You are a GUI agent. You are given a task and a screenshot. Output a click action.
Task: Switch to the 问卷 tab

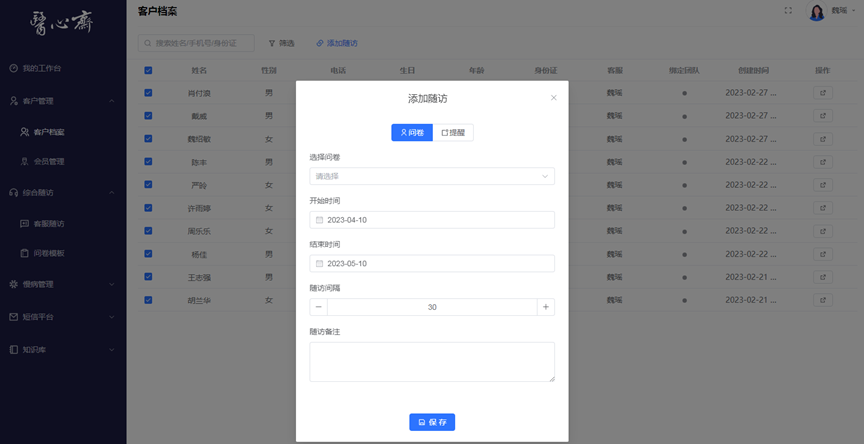coord(412,133)
